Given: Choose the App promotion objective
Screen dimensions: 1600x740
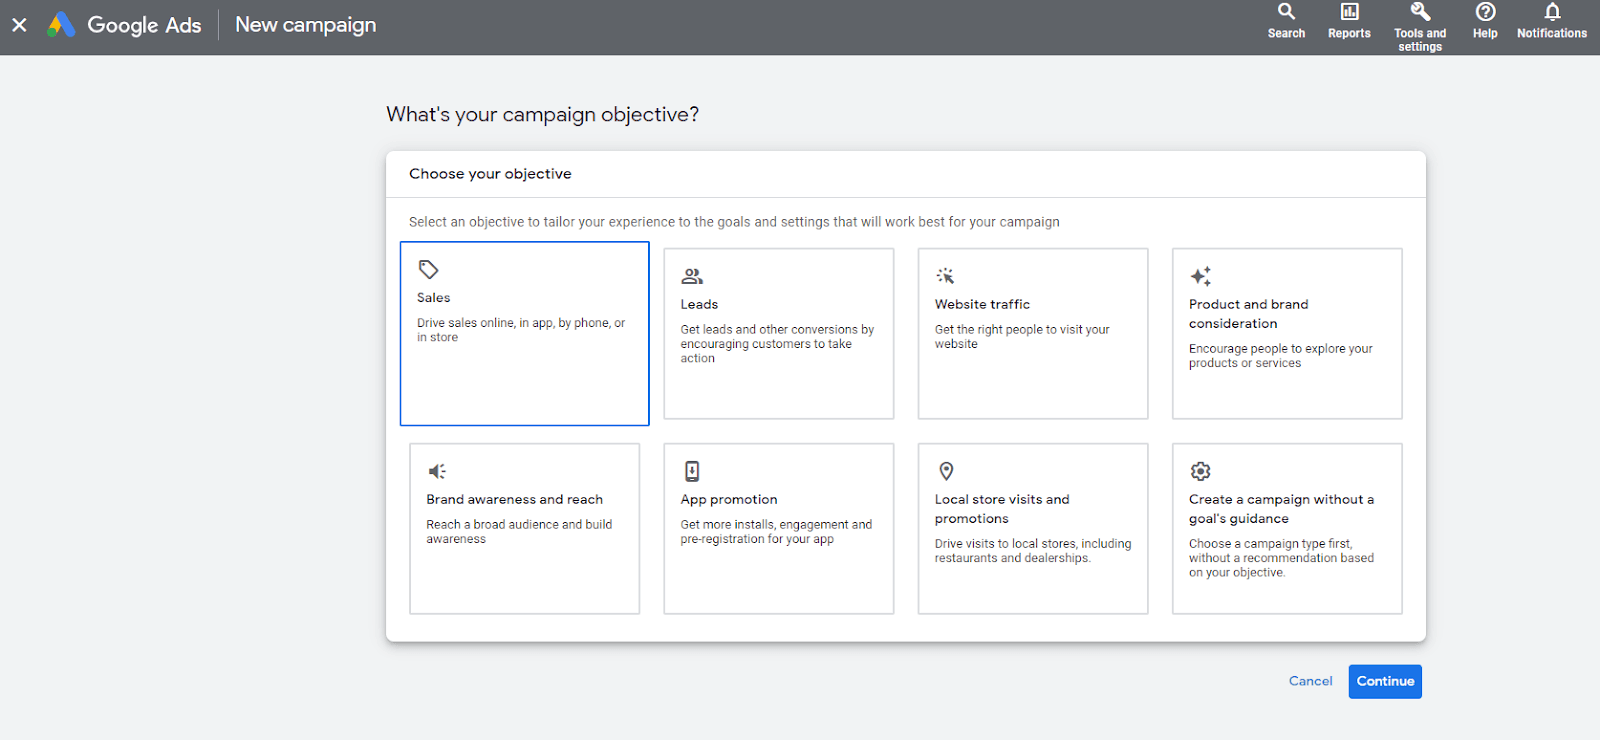Looking at the screenshot, I should coord(778,528).
